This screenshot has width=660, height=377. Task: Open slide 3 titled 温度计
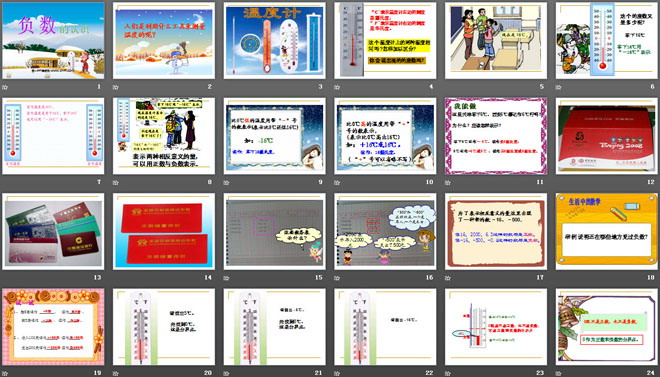point(274,40)
